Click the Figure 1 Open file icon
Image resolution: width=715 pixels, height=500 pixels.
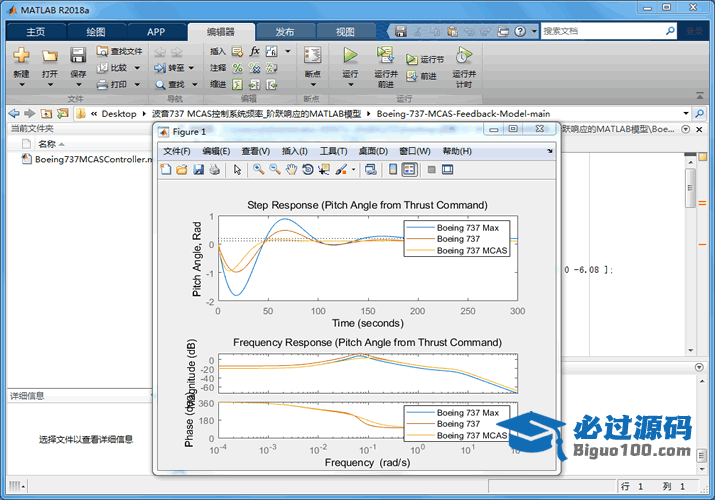tap(182, 170)
